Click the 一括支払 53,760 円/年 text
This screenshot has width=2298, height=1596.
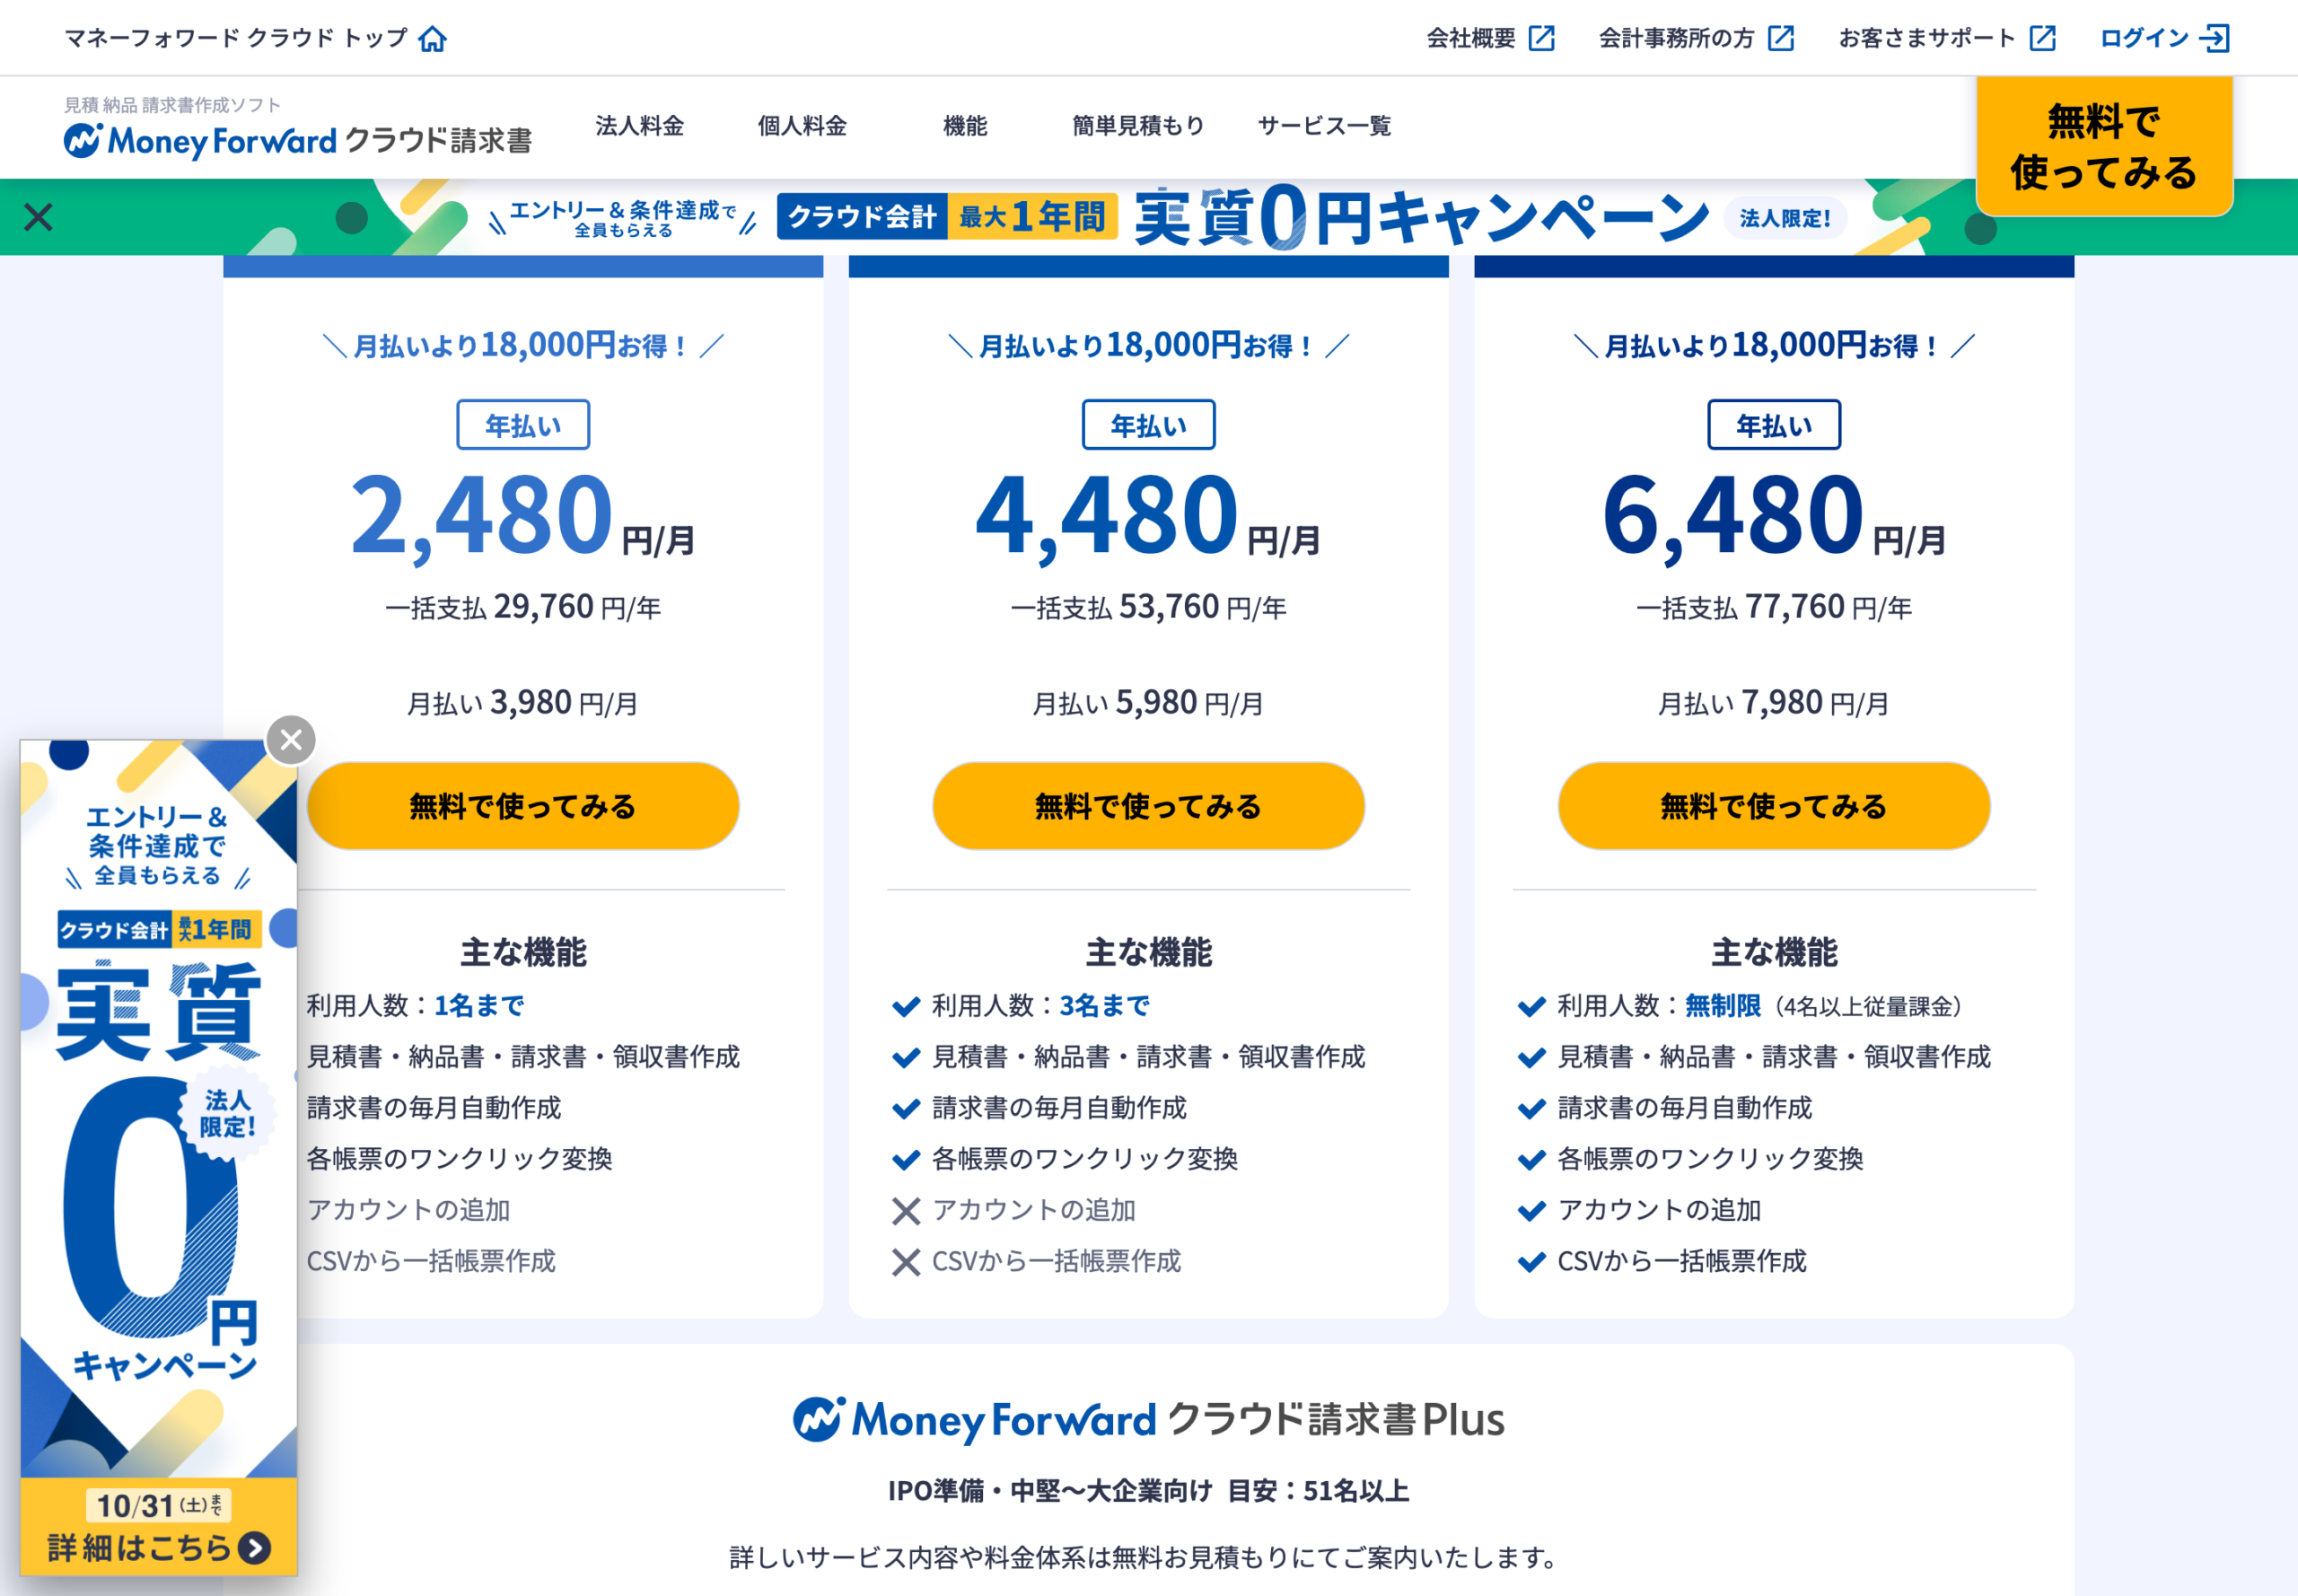pyautogui.click(x=1148, y=607)
